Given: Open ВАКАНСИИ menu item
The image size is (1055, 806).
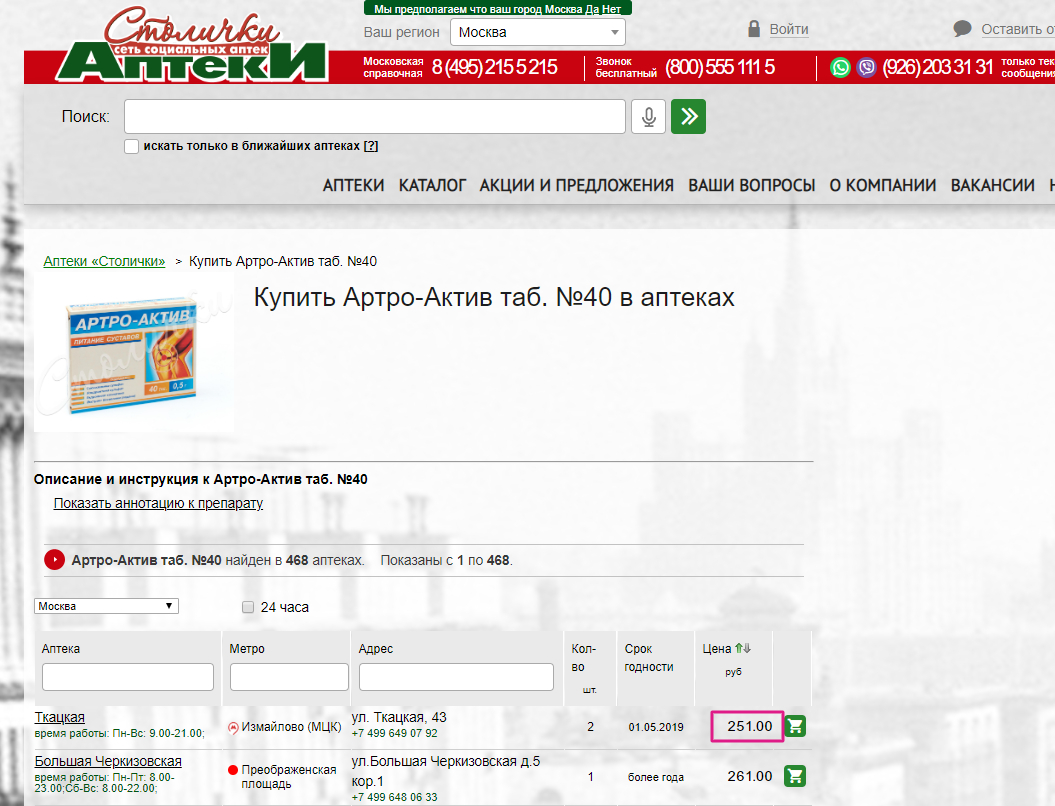Looking at the screenshot, I should click(x=992, y=185).
